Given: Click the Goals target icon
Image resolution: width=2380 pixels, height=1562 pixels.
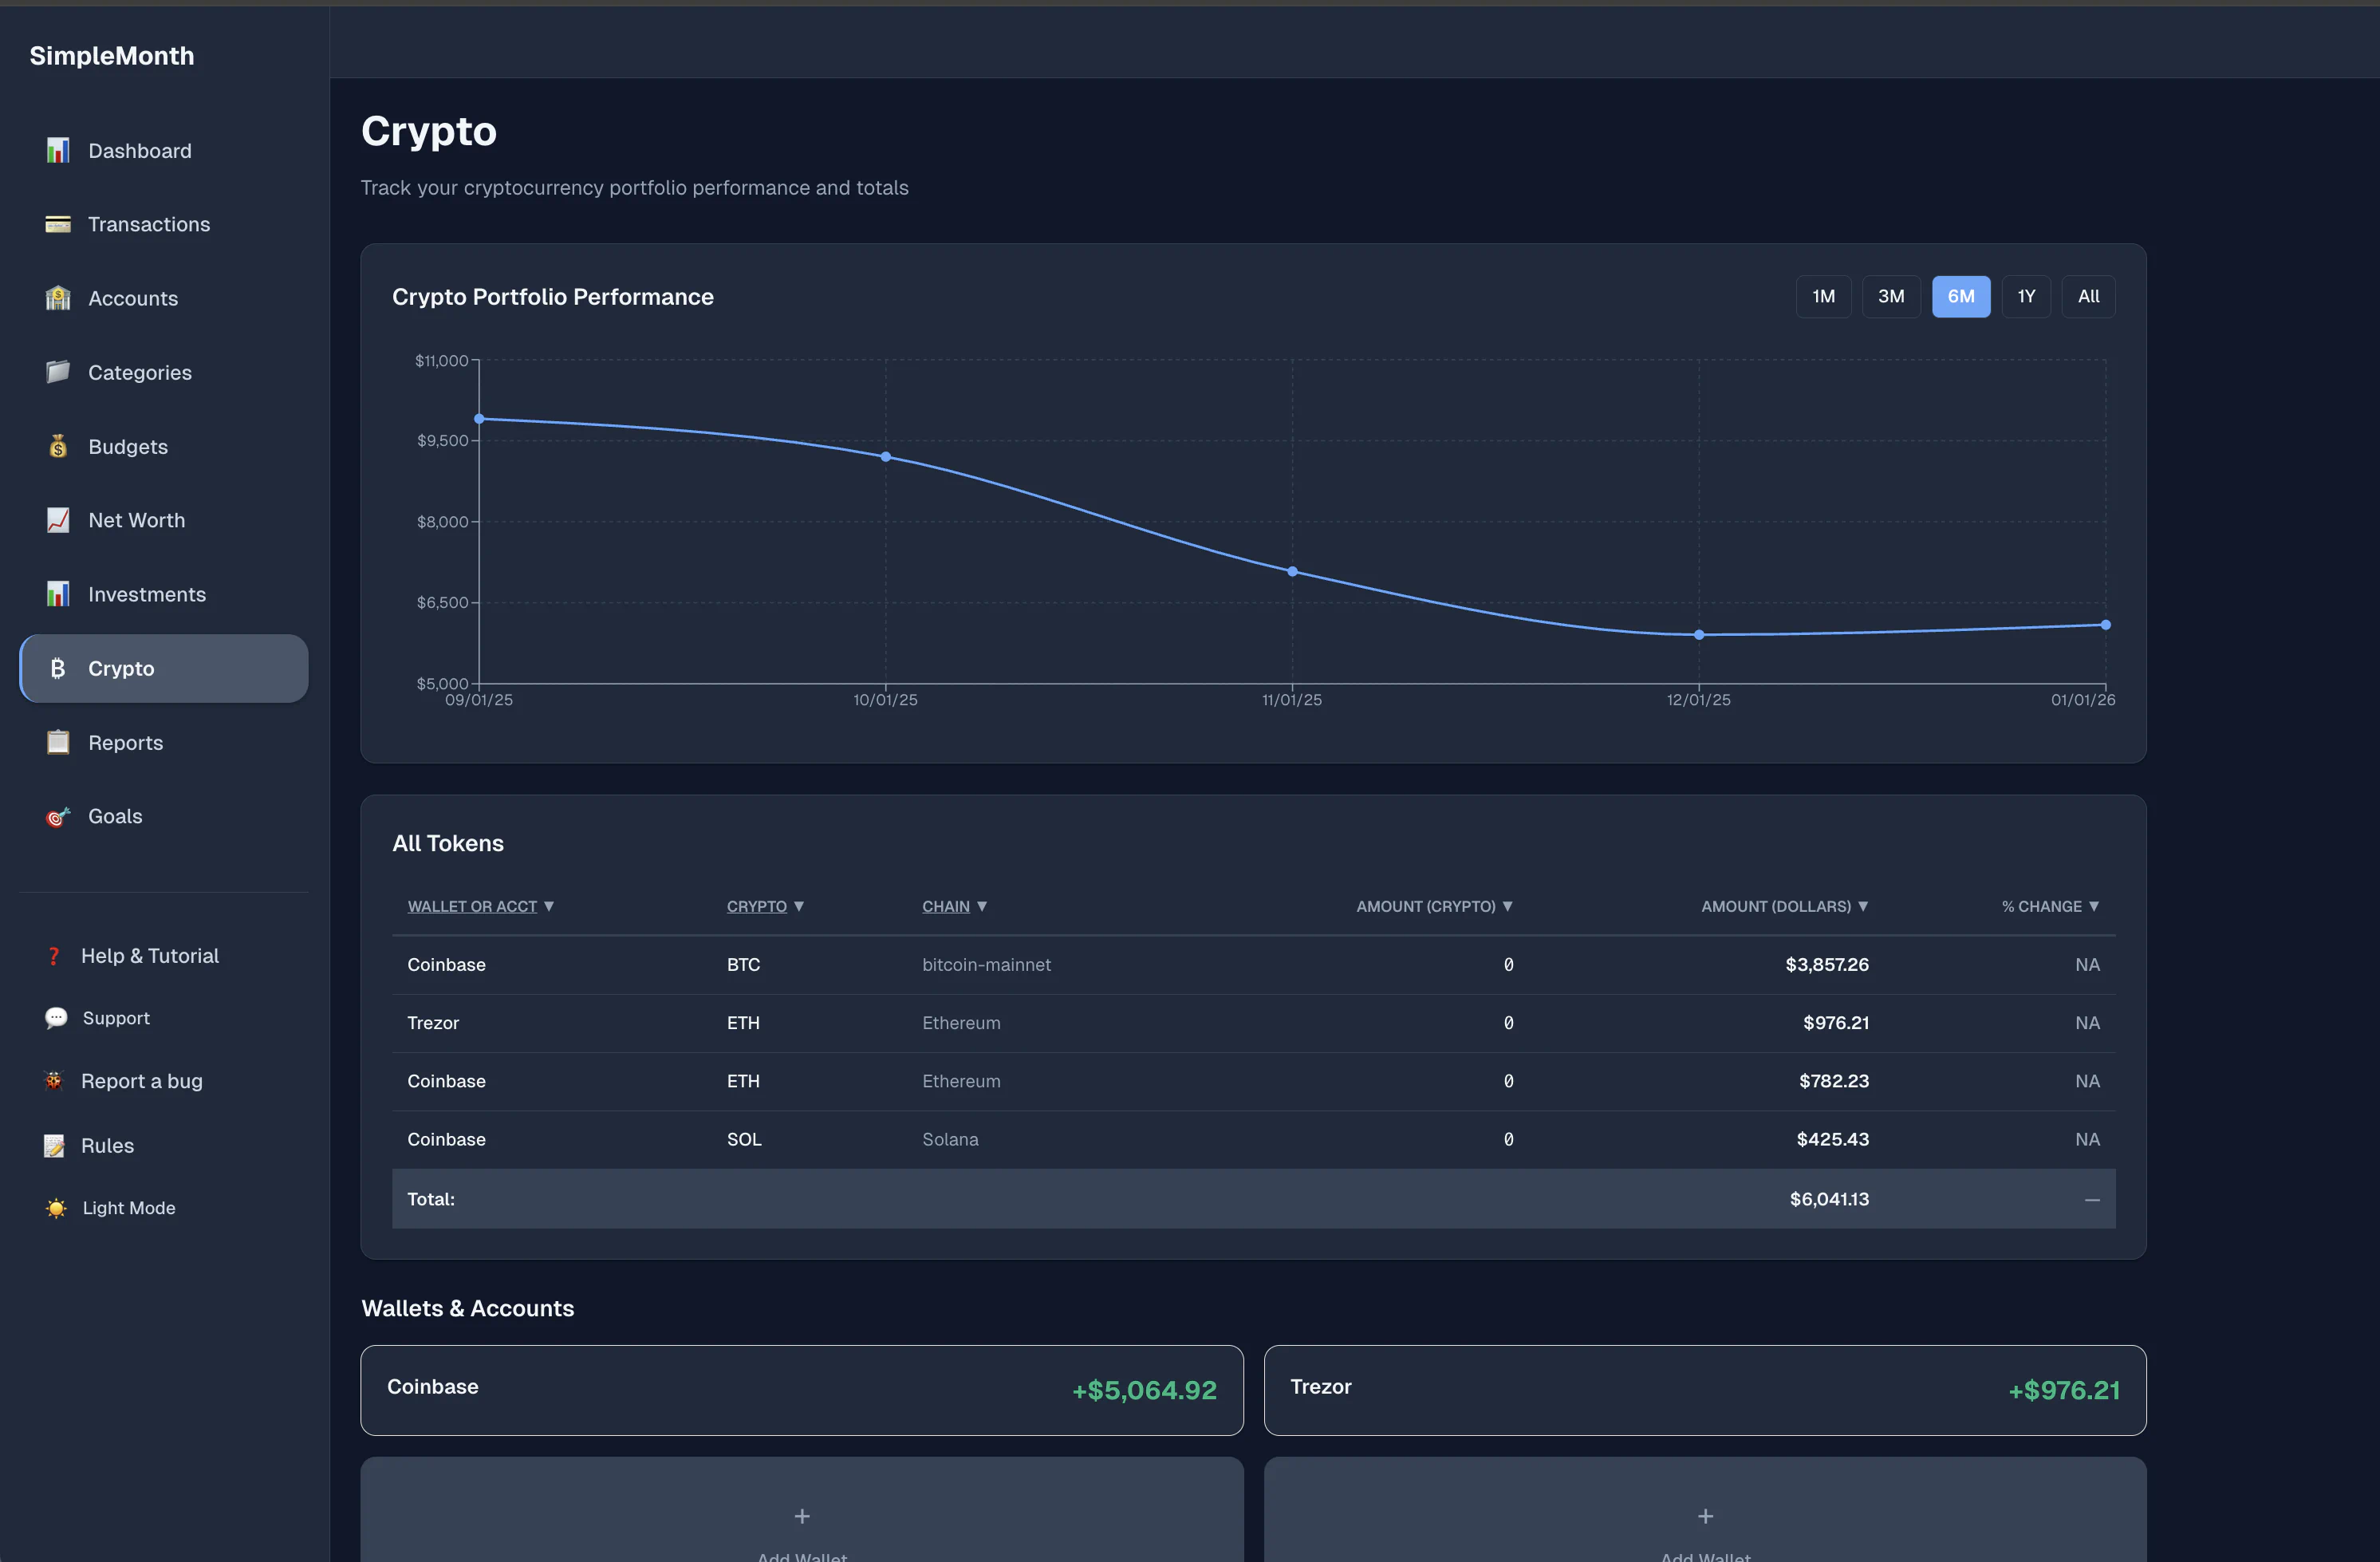Looking at the screenshot, I should pyautogui.click(x=58, y=817).
